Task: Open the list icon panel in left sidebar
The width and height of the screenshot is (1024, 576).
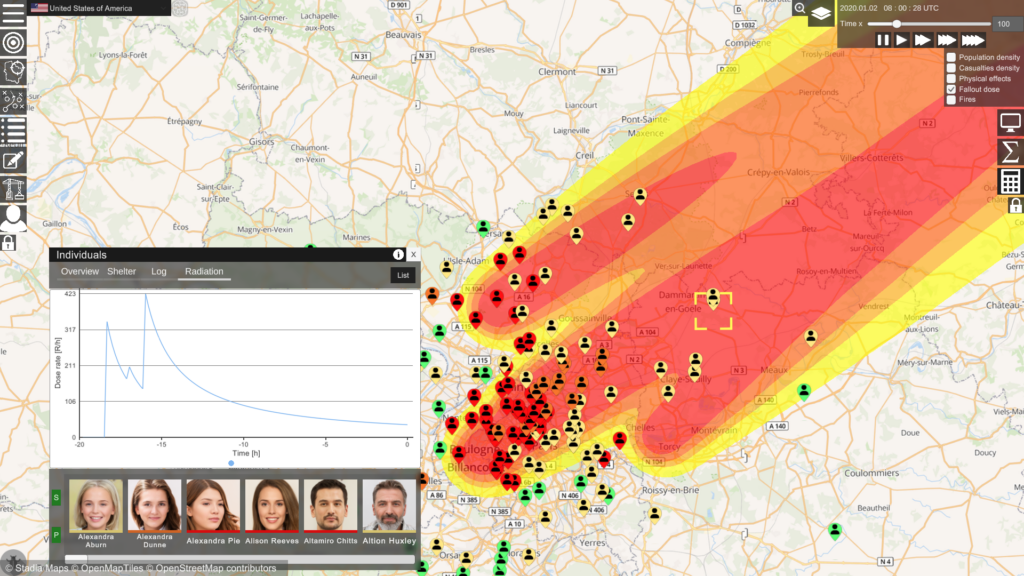Action: pos(13,130)
